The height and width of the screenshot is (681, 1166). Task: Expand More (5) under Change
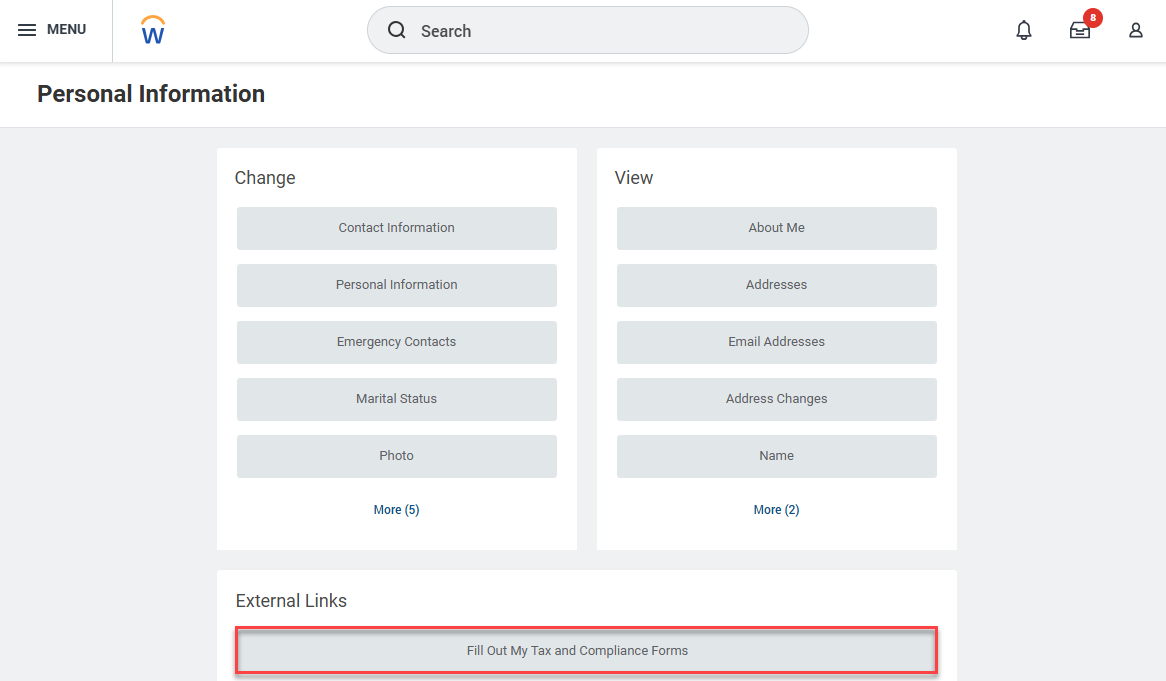pyautogui.click(x=396, y=509)
